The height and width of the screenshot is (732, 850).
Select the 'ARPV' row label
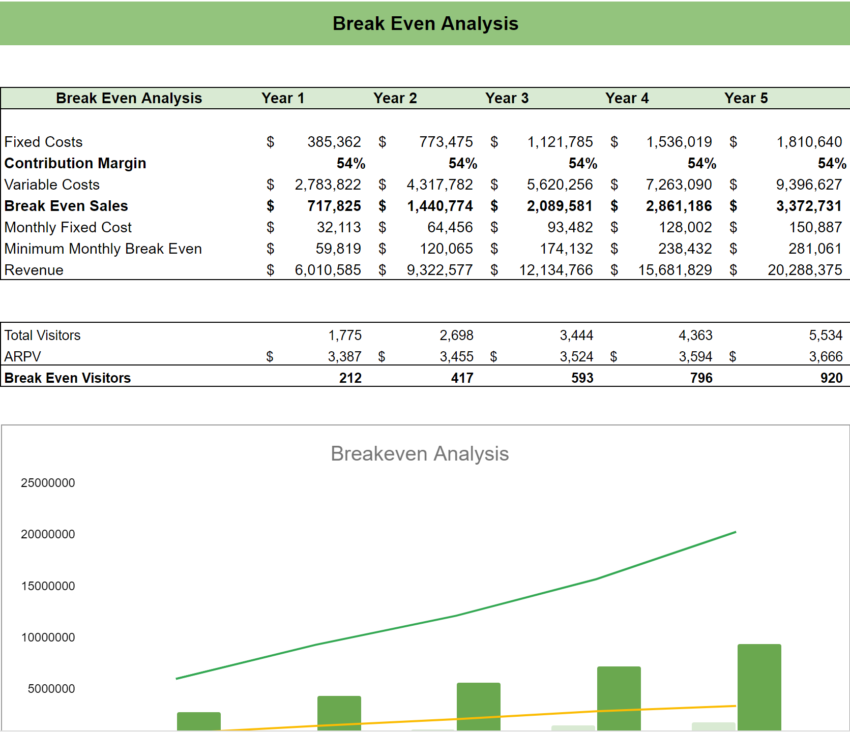(x=23, y=356)
